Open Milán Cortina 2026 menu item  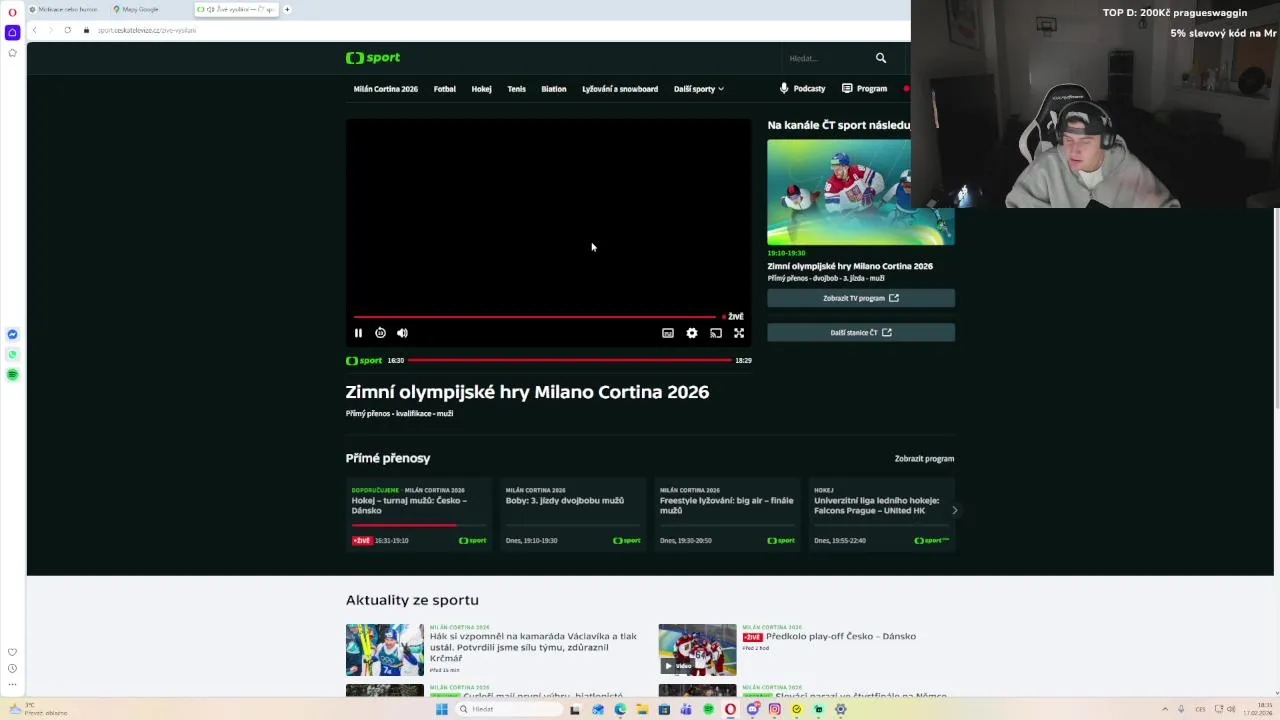(385, 89)
